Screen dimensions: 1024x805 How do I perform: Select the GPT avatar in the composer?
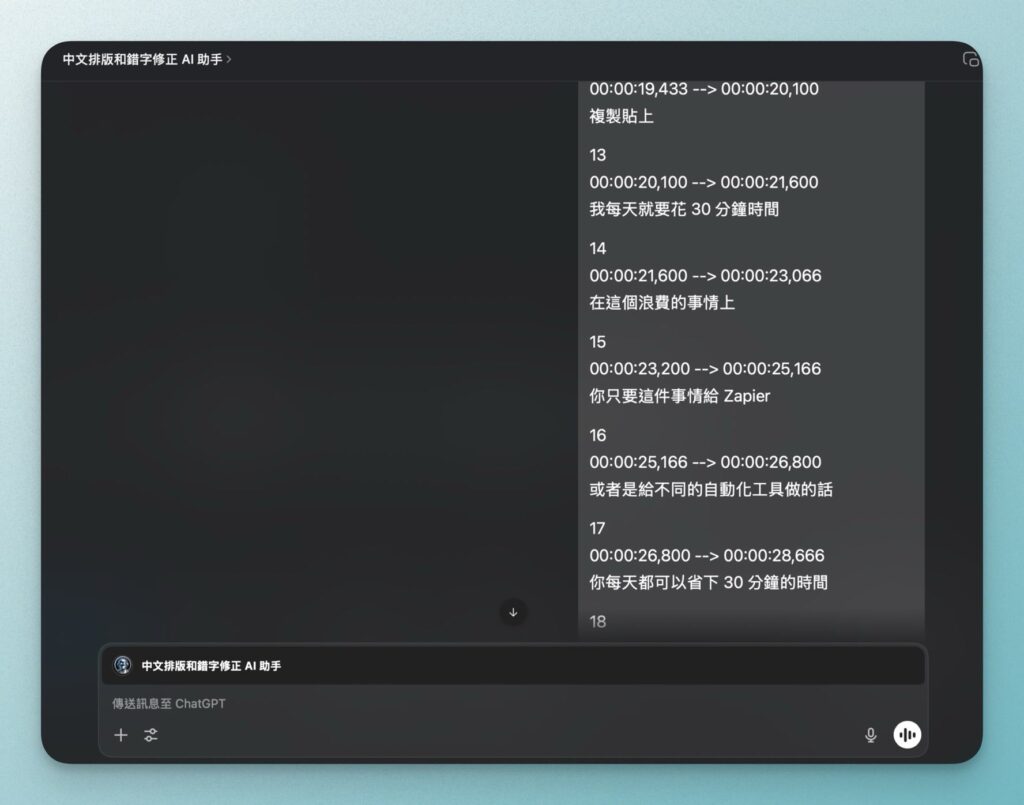(122, 665)
